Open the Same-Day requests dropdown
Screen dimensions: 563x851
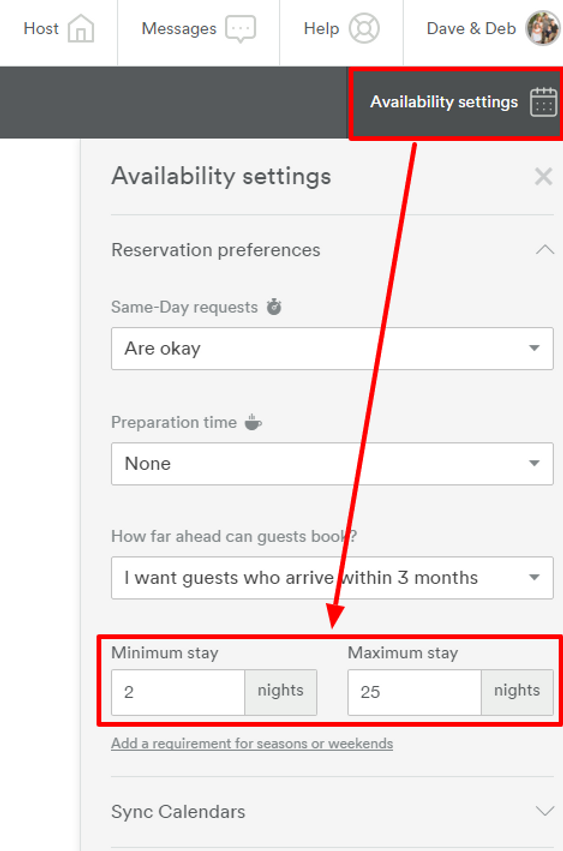click(x=332, y=348)
